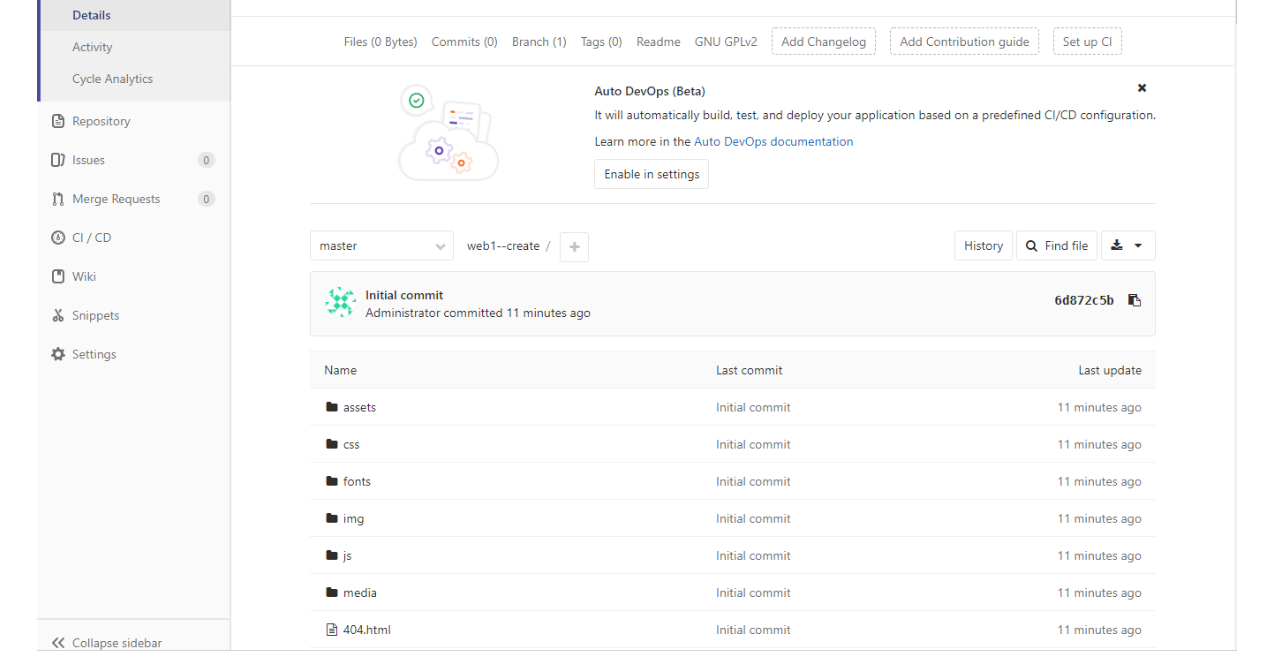Open the 404.html file
The image size is (1274, 654).
tap(366, 630)
